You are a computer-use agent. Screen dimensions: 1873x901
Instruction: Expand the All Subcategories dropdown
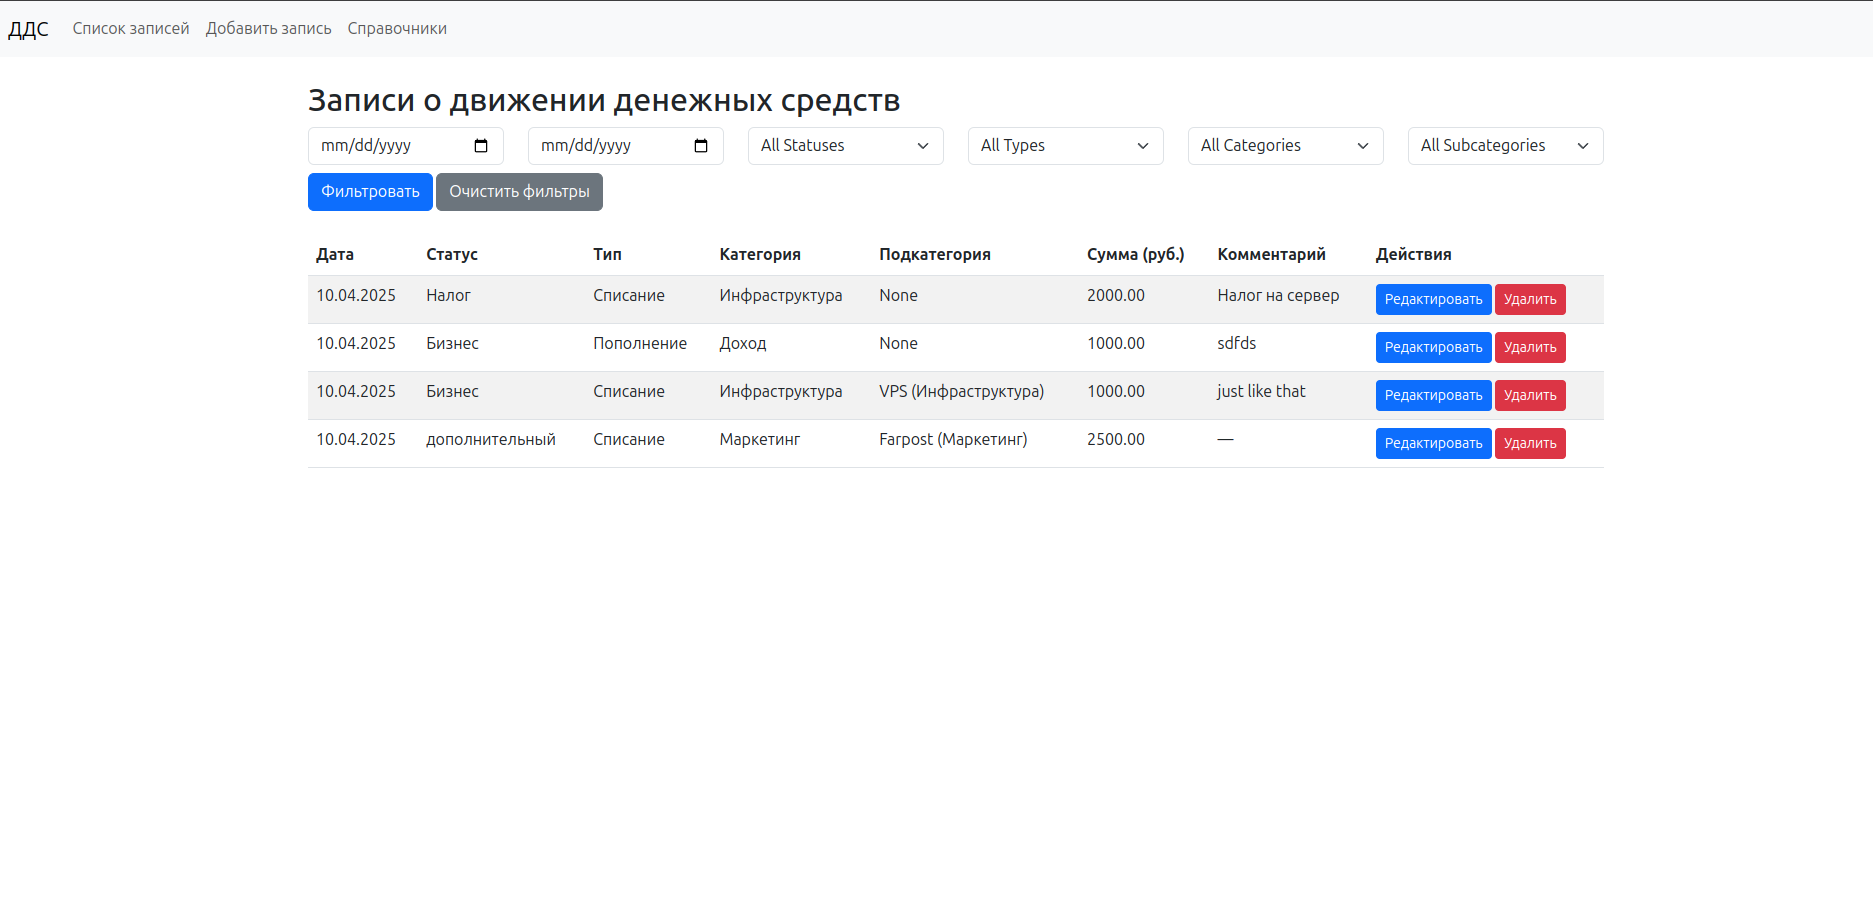1505,146
